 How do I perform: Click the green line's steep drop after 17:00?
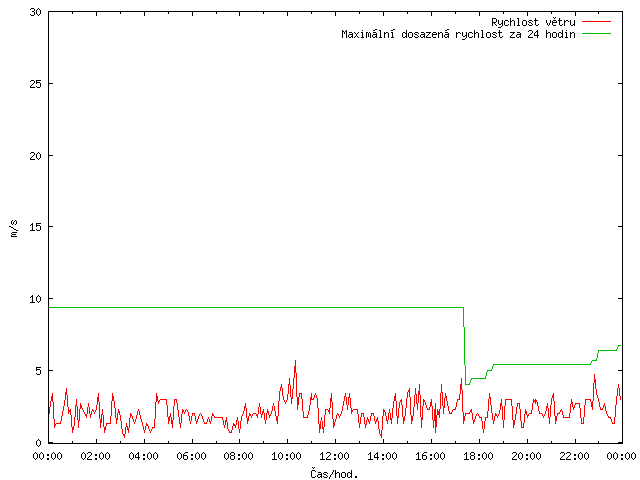point(464,347)
